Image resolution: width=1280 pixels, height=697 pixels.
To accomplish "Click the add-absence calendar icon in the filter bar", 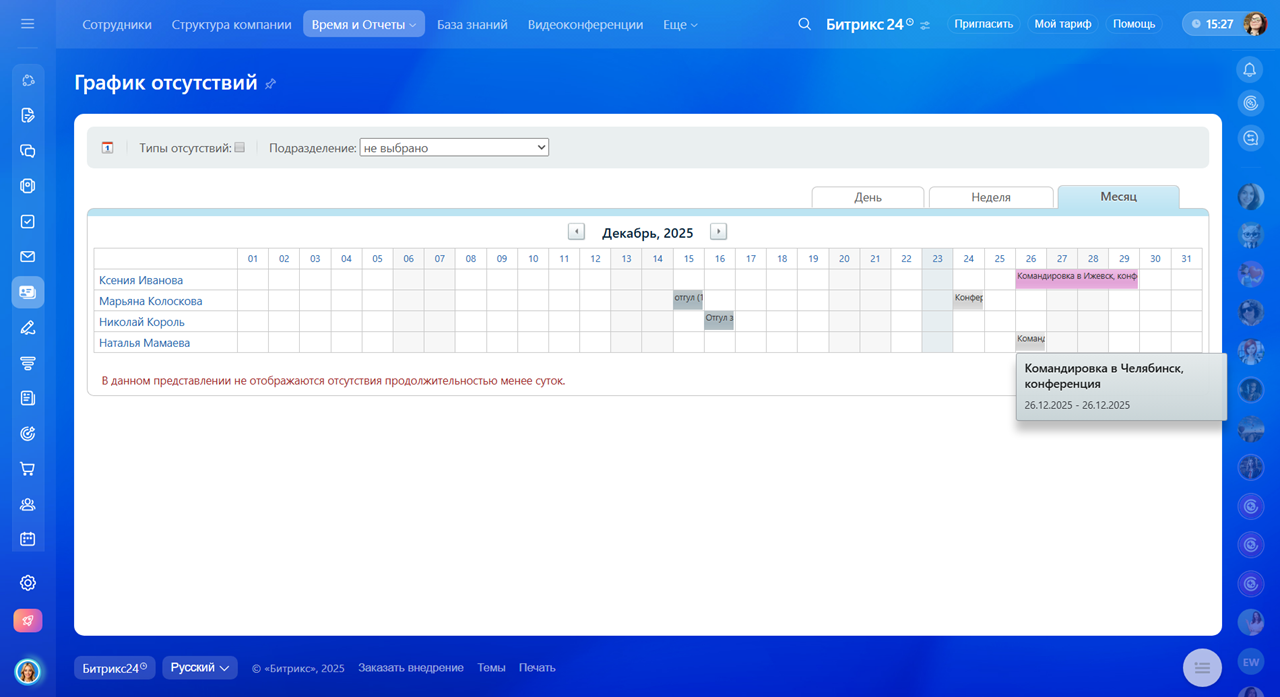I will click(x=107, y=148).
